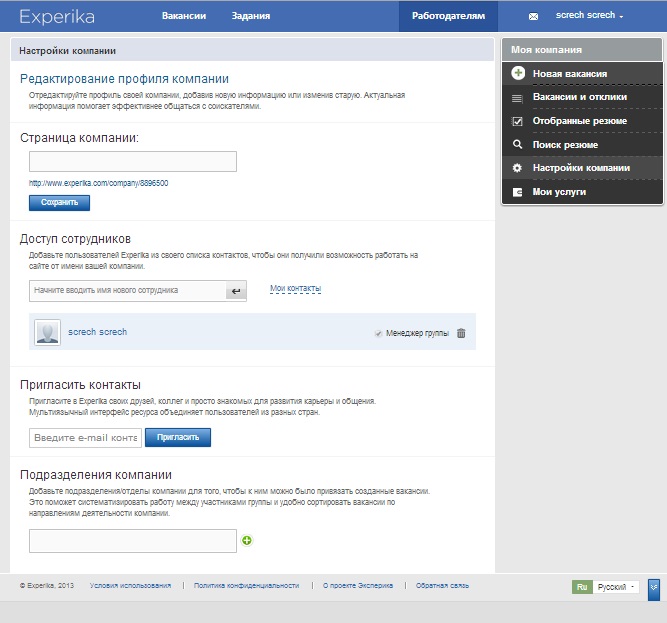The height and width of the screenshot is (623, 667).
Task: Click the green plus icon for new vacancy
Action: 517,74
